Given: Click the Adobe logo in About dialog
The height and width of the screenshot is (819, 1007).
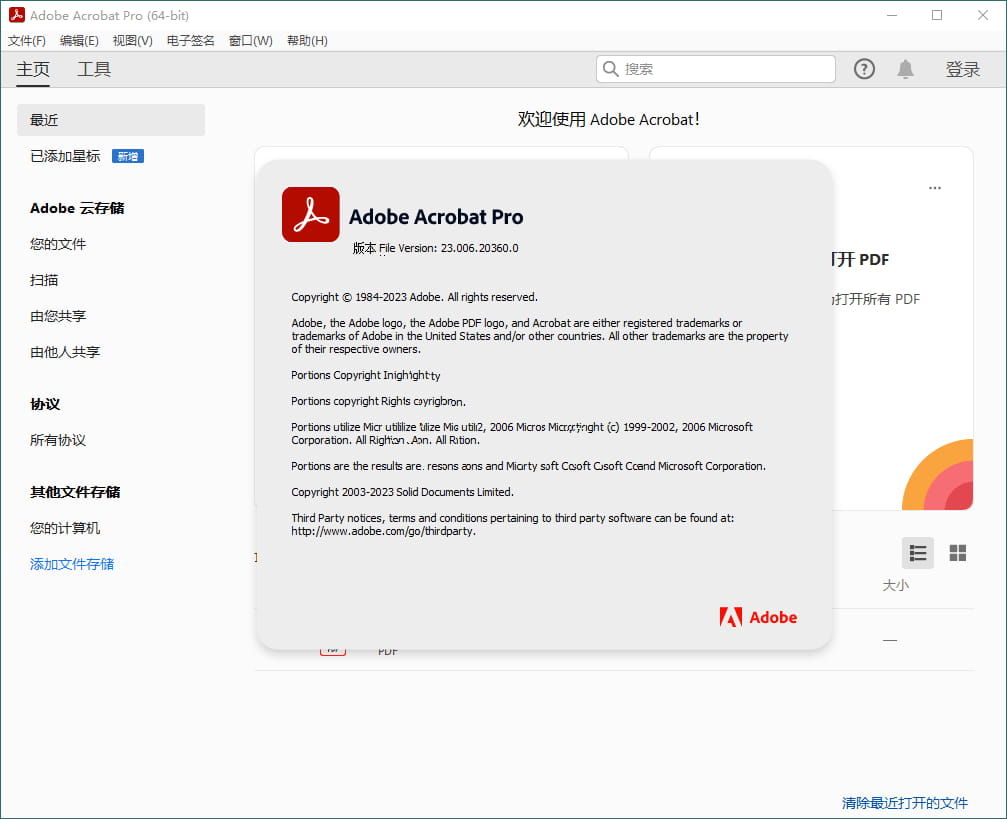Looking at the screenshot, I should point(758,617).
